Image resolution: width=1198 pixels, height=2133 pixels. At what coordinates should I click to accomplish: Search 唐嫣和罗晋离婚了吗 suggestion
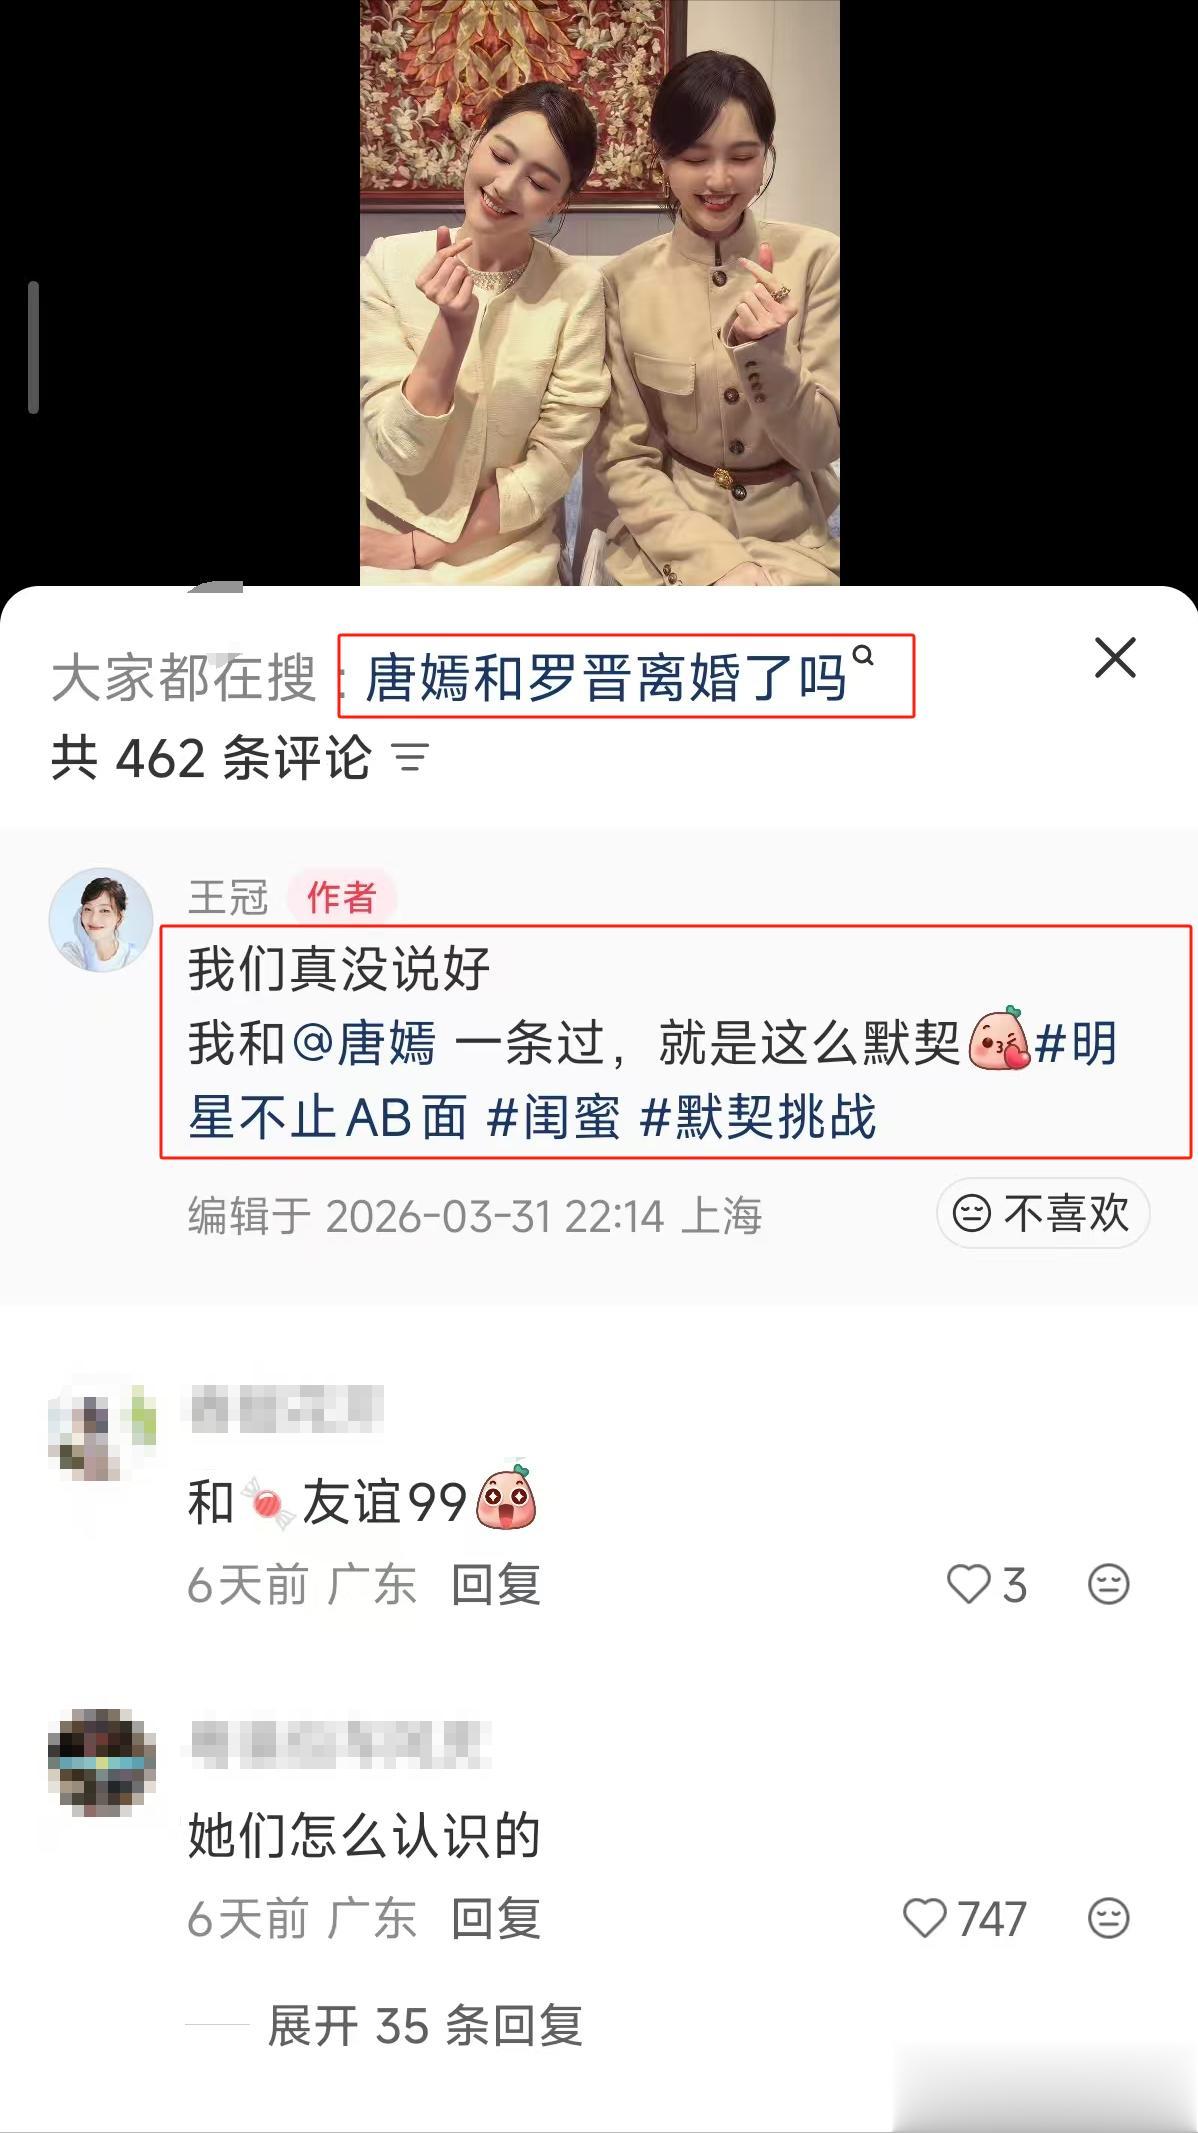pos(606,677)
